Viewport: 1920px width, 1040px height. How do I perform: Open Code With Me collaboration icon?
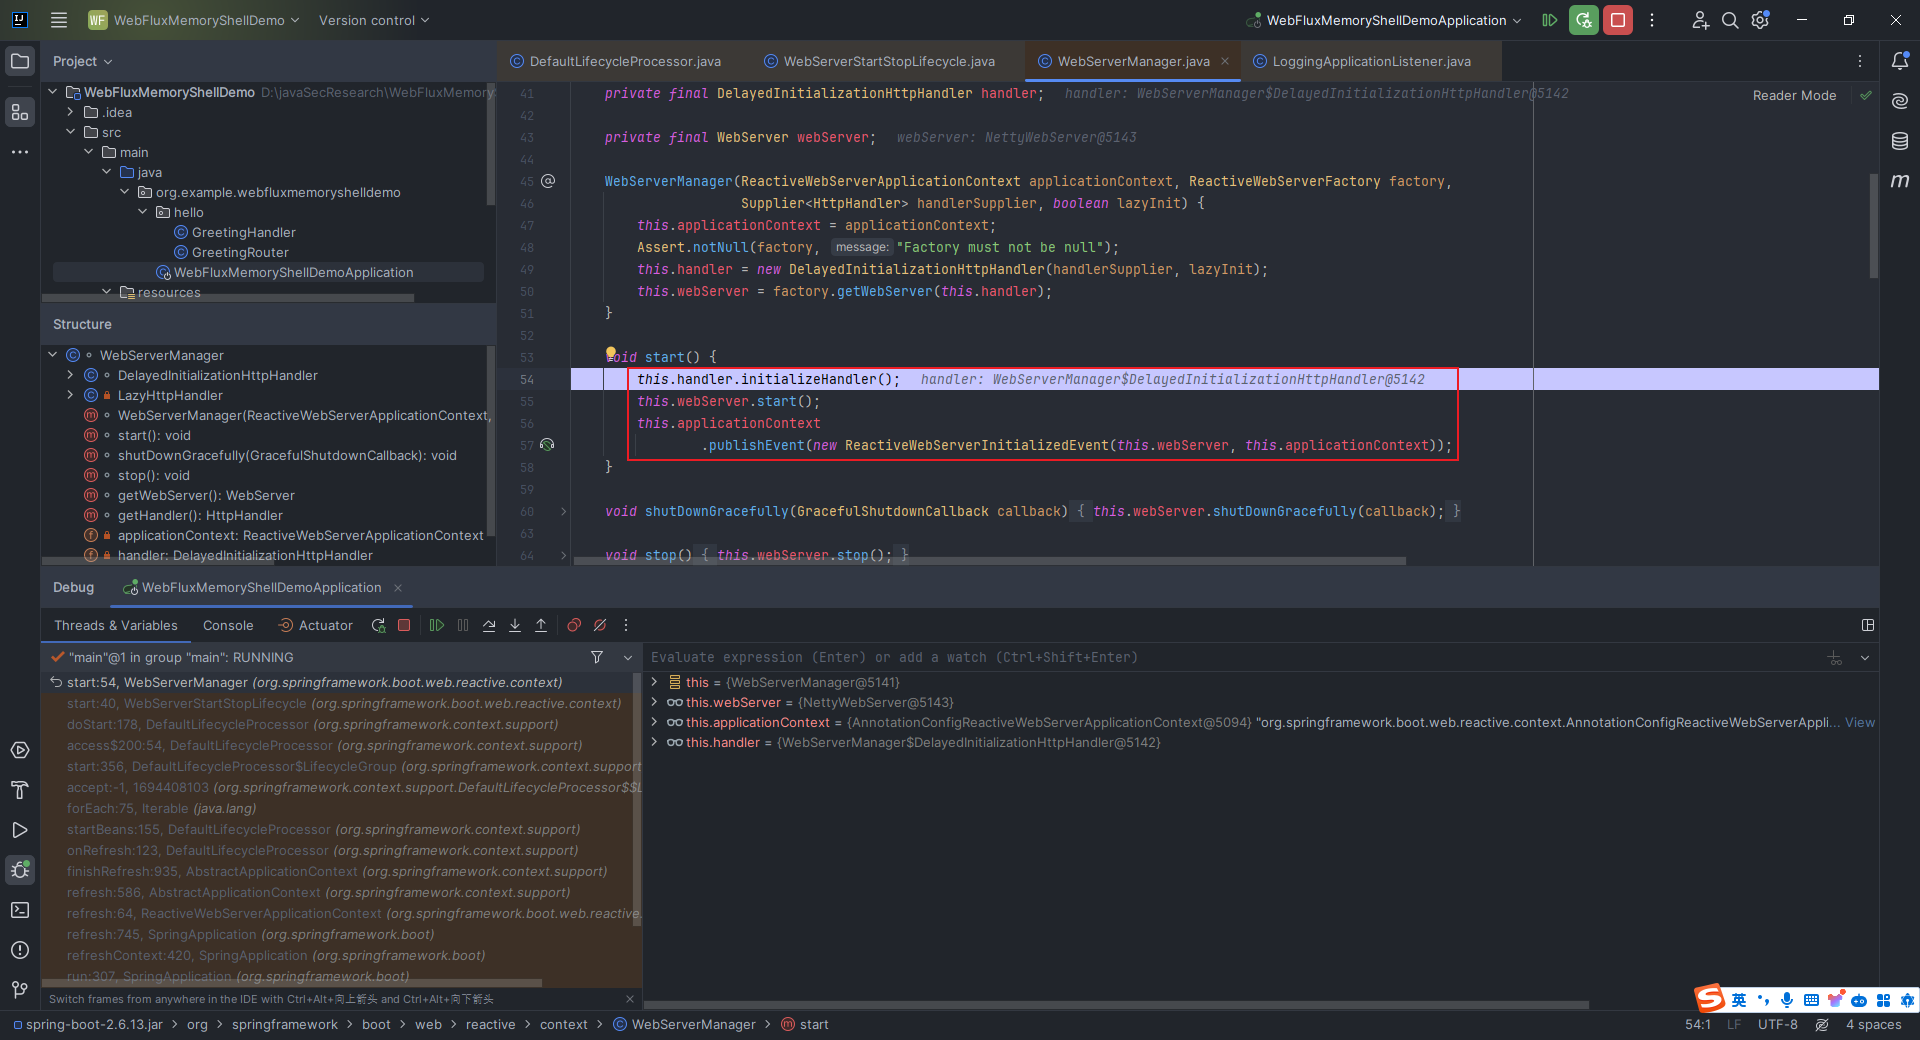point(1700,20)
